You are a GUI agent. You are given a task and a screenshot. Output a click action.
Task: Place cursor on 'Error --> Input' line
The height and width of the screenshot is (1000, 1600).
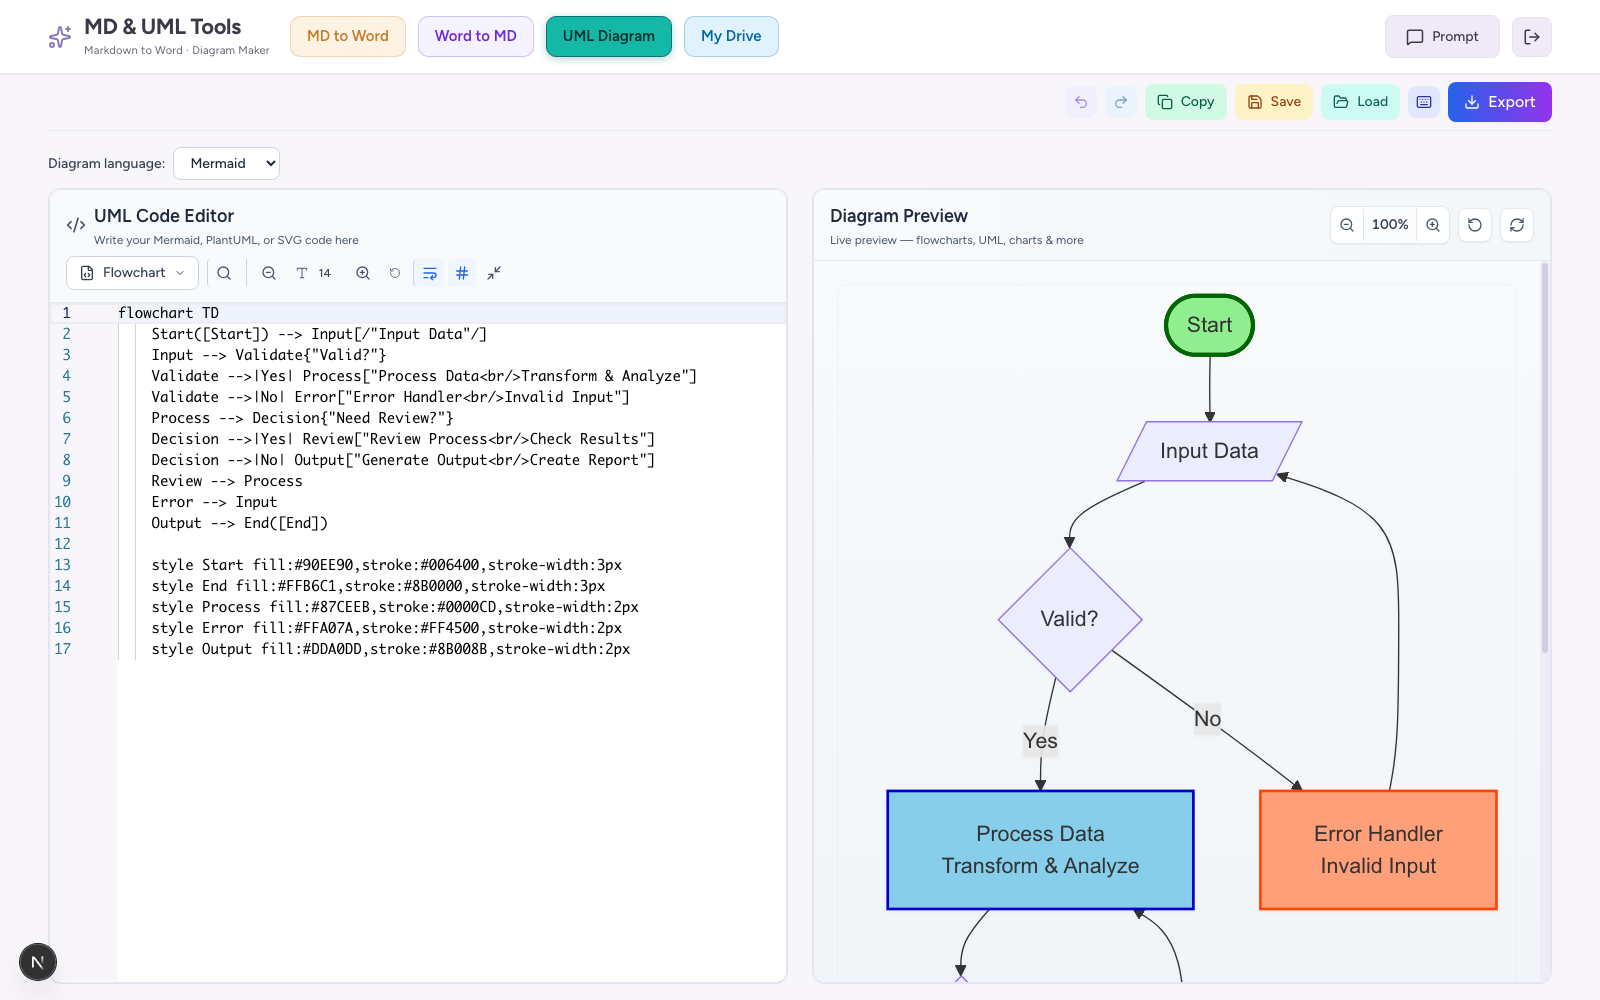coord(214,502)
